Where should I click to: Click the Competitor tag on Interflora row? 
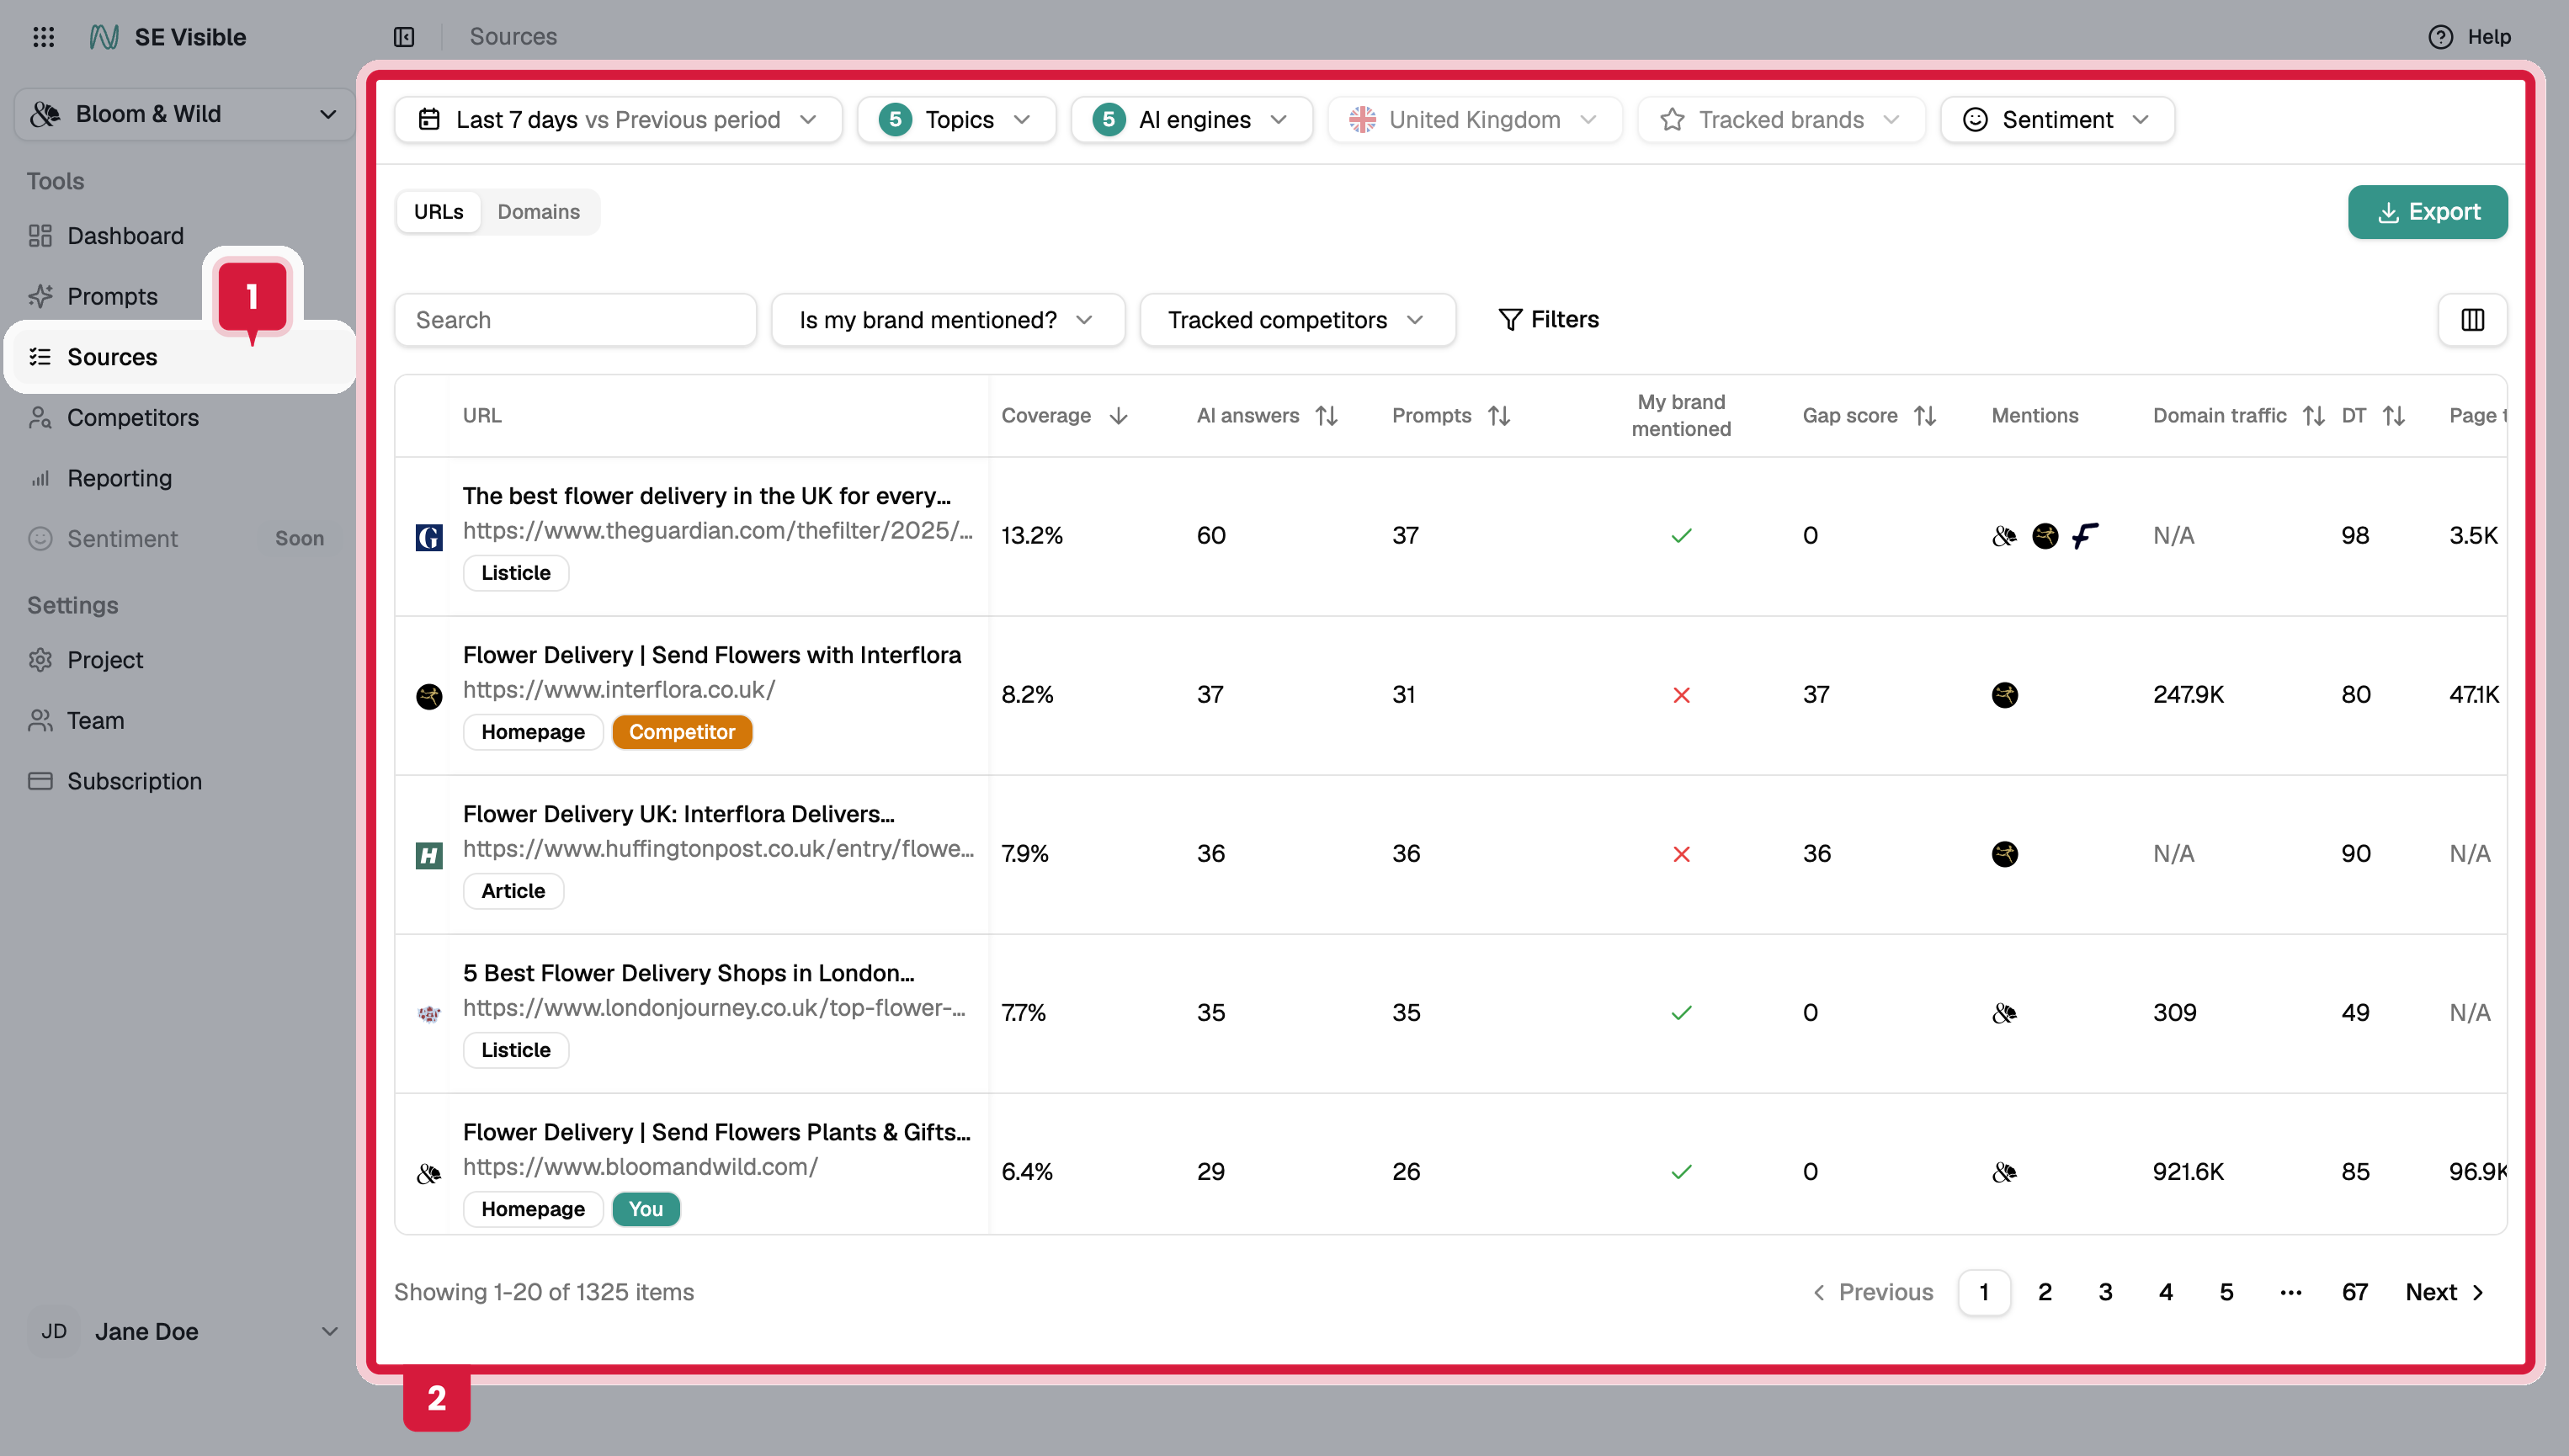[682, 732]
